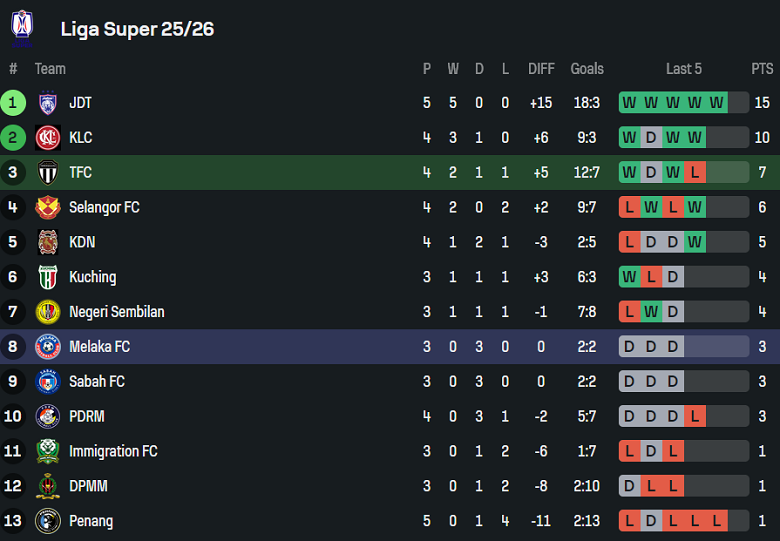Viewport: 780px width, 541px height.
Task: Click the Liga Super 25/26 title
Action: (137, 29)
